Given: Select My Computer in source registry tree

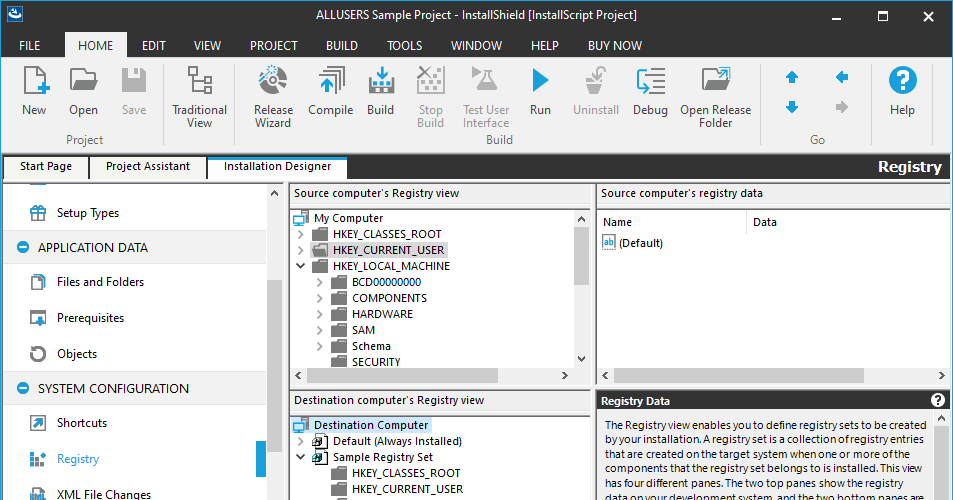Looking at the screenshot, I should click(348, 218).
